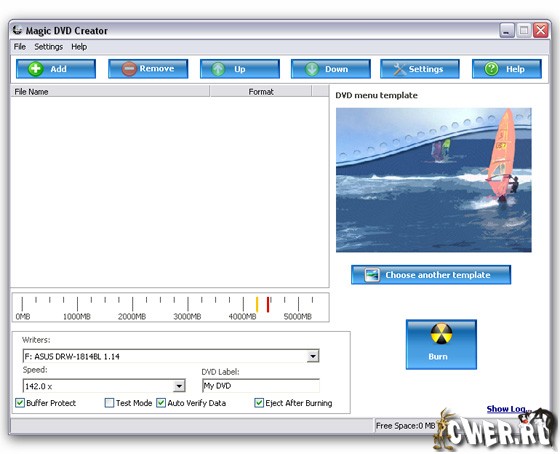The width and height of the screenshot is (560, 454).
Task: Open the Writers drive dropdown
Action: point(313,356)
